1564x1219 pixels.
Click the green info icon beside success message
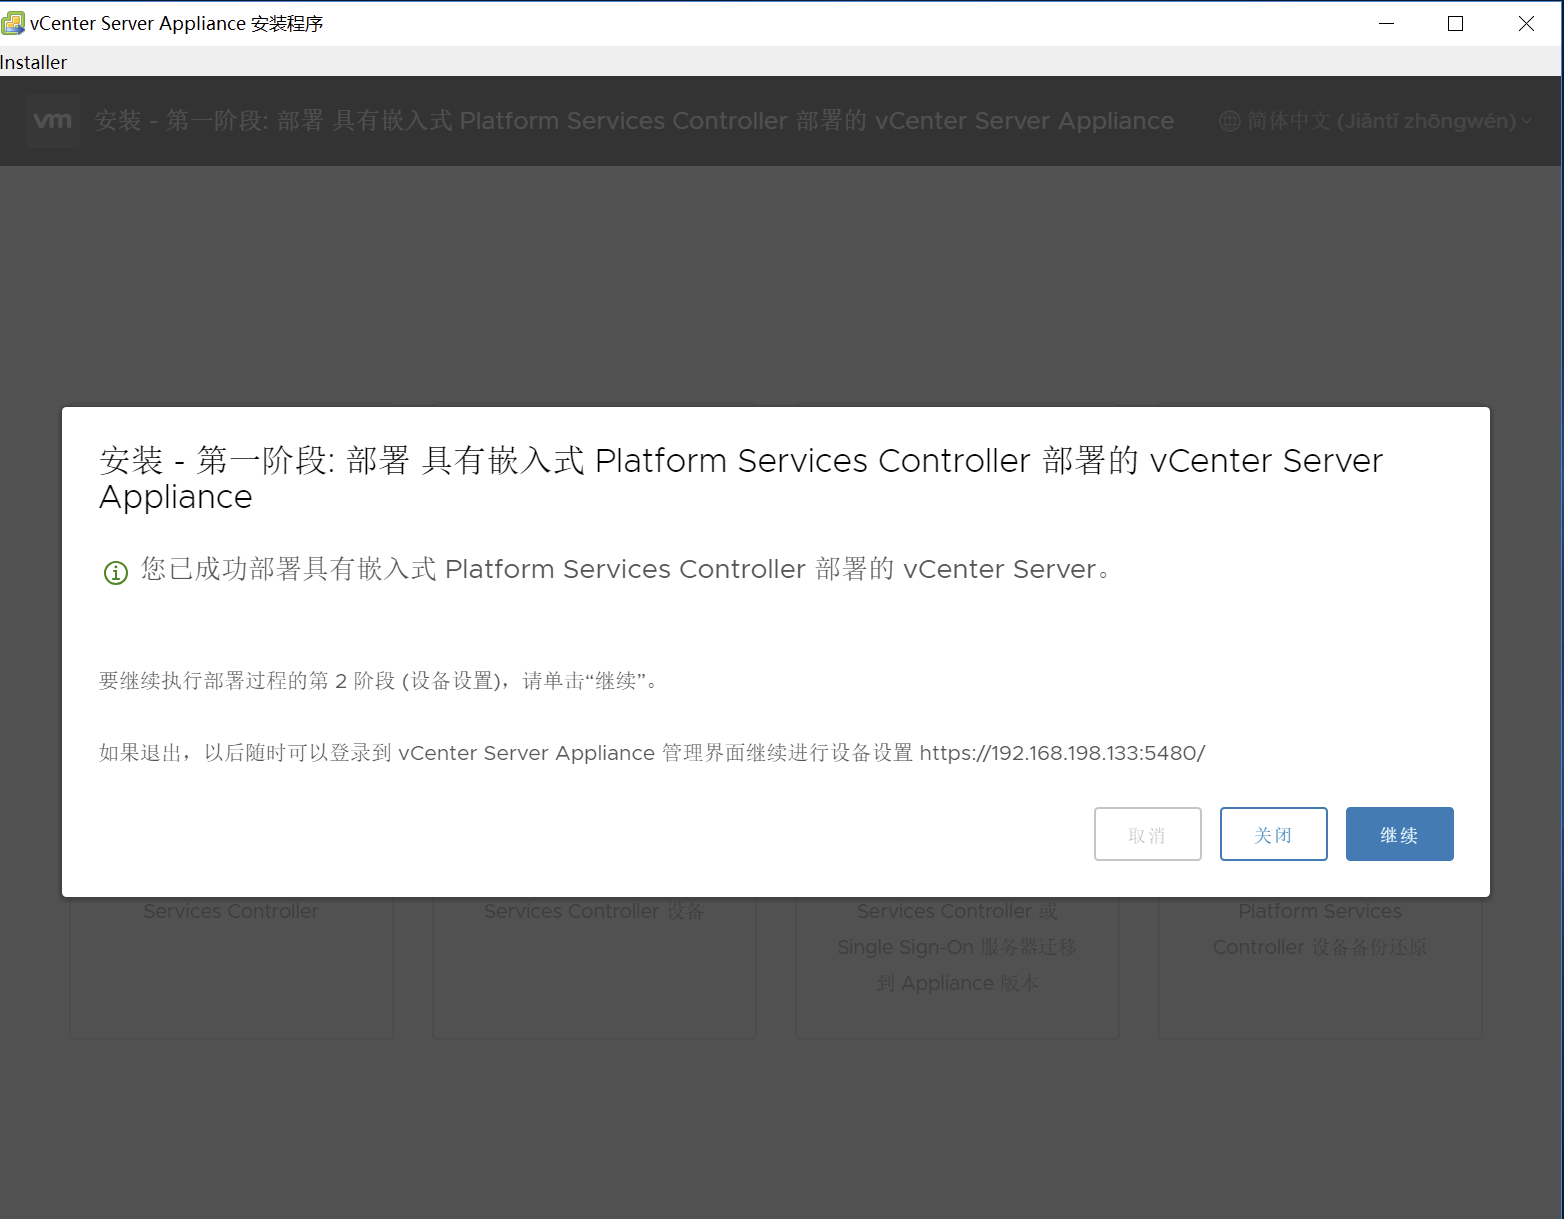coord(116,572)
